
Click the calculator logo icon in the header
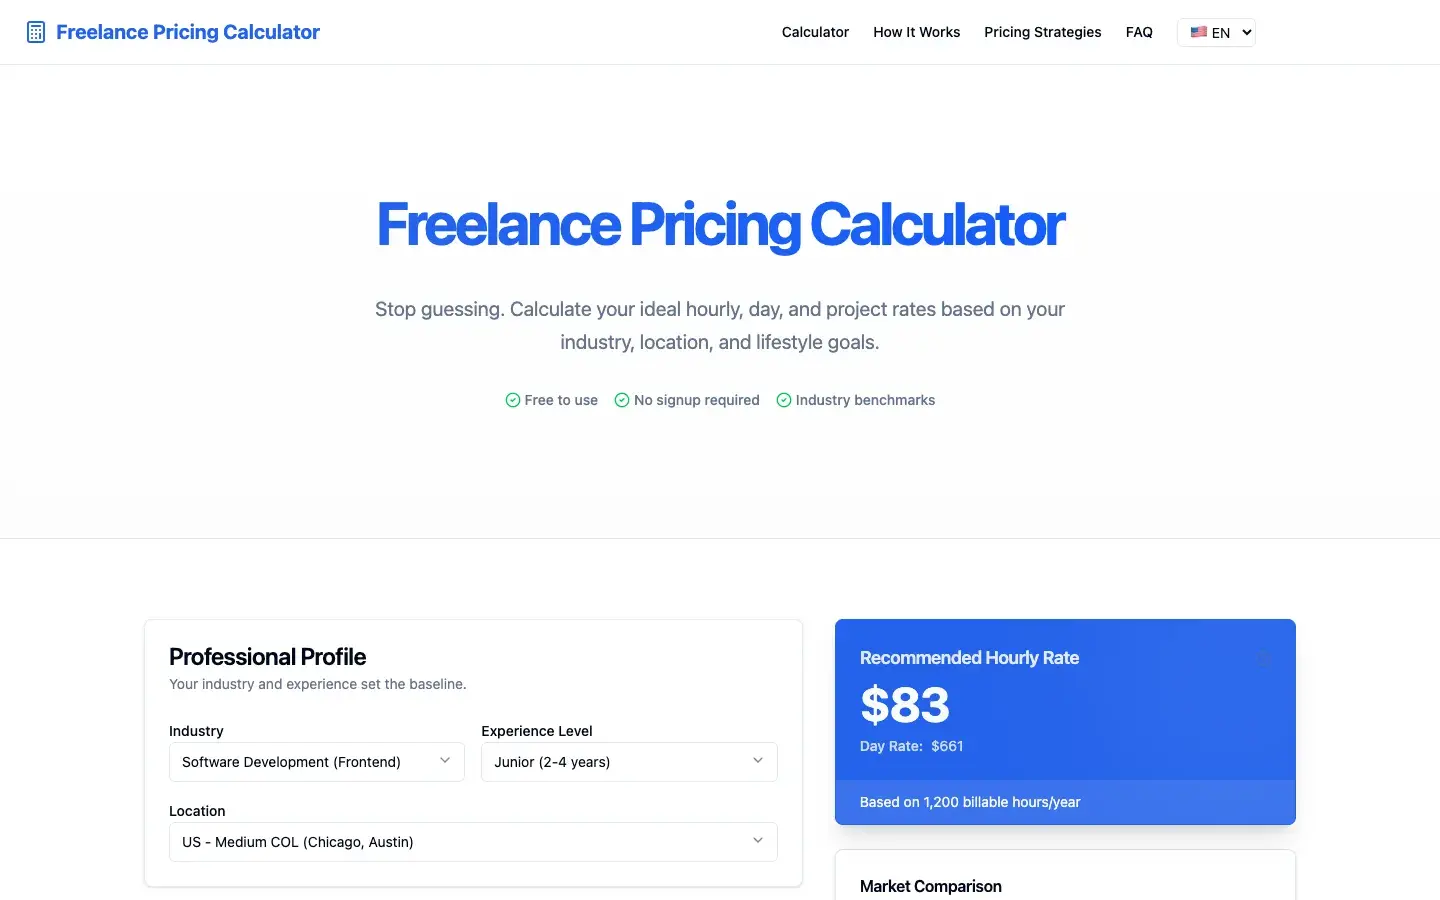click(35, 31)
